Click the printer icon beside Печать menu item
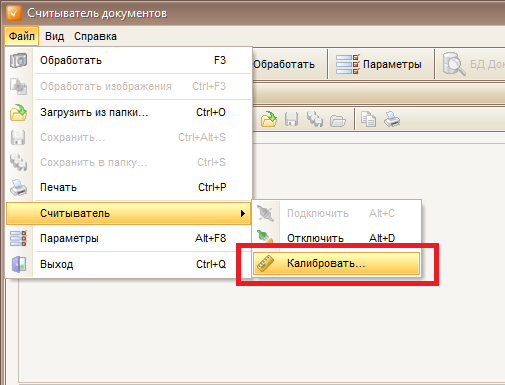Image resolution: width=505 pixels, height=385 pixels. click(18, 187)
